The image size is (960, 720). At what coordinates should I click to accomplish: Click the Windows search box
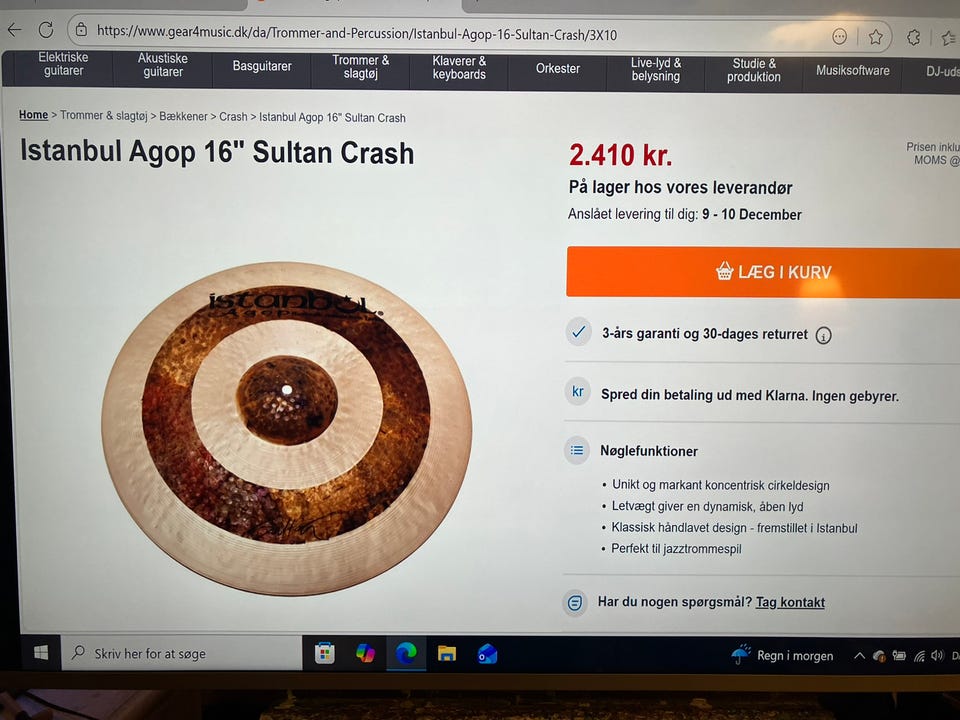pyautogui.click(x=182, y=653)
